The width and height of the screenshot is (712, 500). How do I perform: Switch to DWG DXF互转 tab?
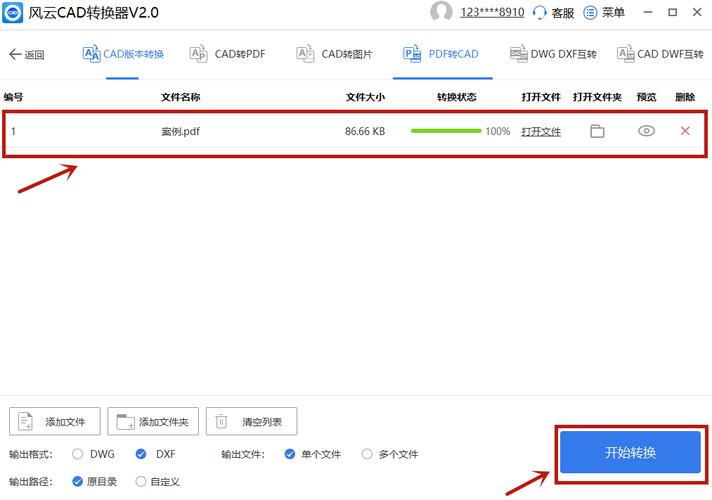tap(553, 54)
